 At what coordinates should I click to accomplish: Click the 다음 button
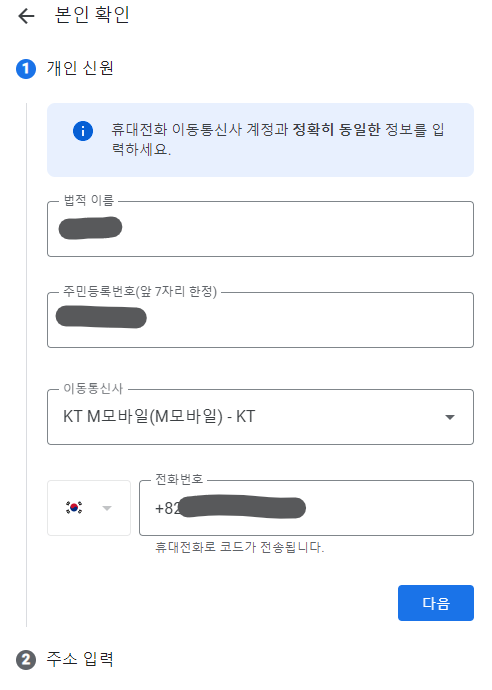point(436,603)
